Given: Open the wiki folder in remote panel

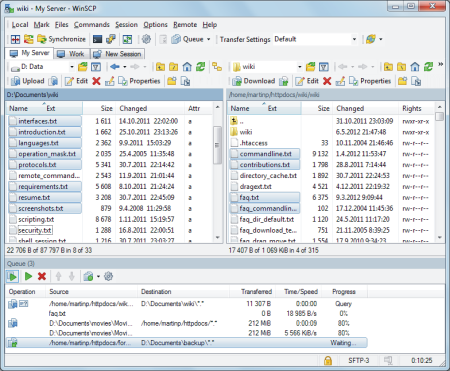Looking at the screenshot, I should click(246, 132).
